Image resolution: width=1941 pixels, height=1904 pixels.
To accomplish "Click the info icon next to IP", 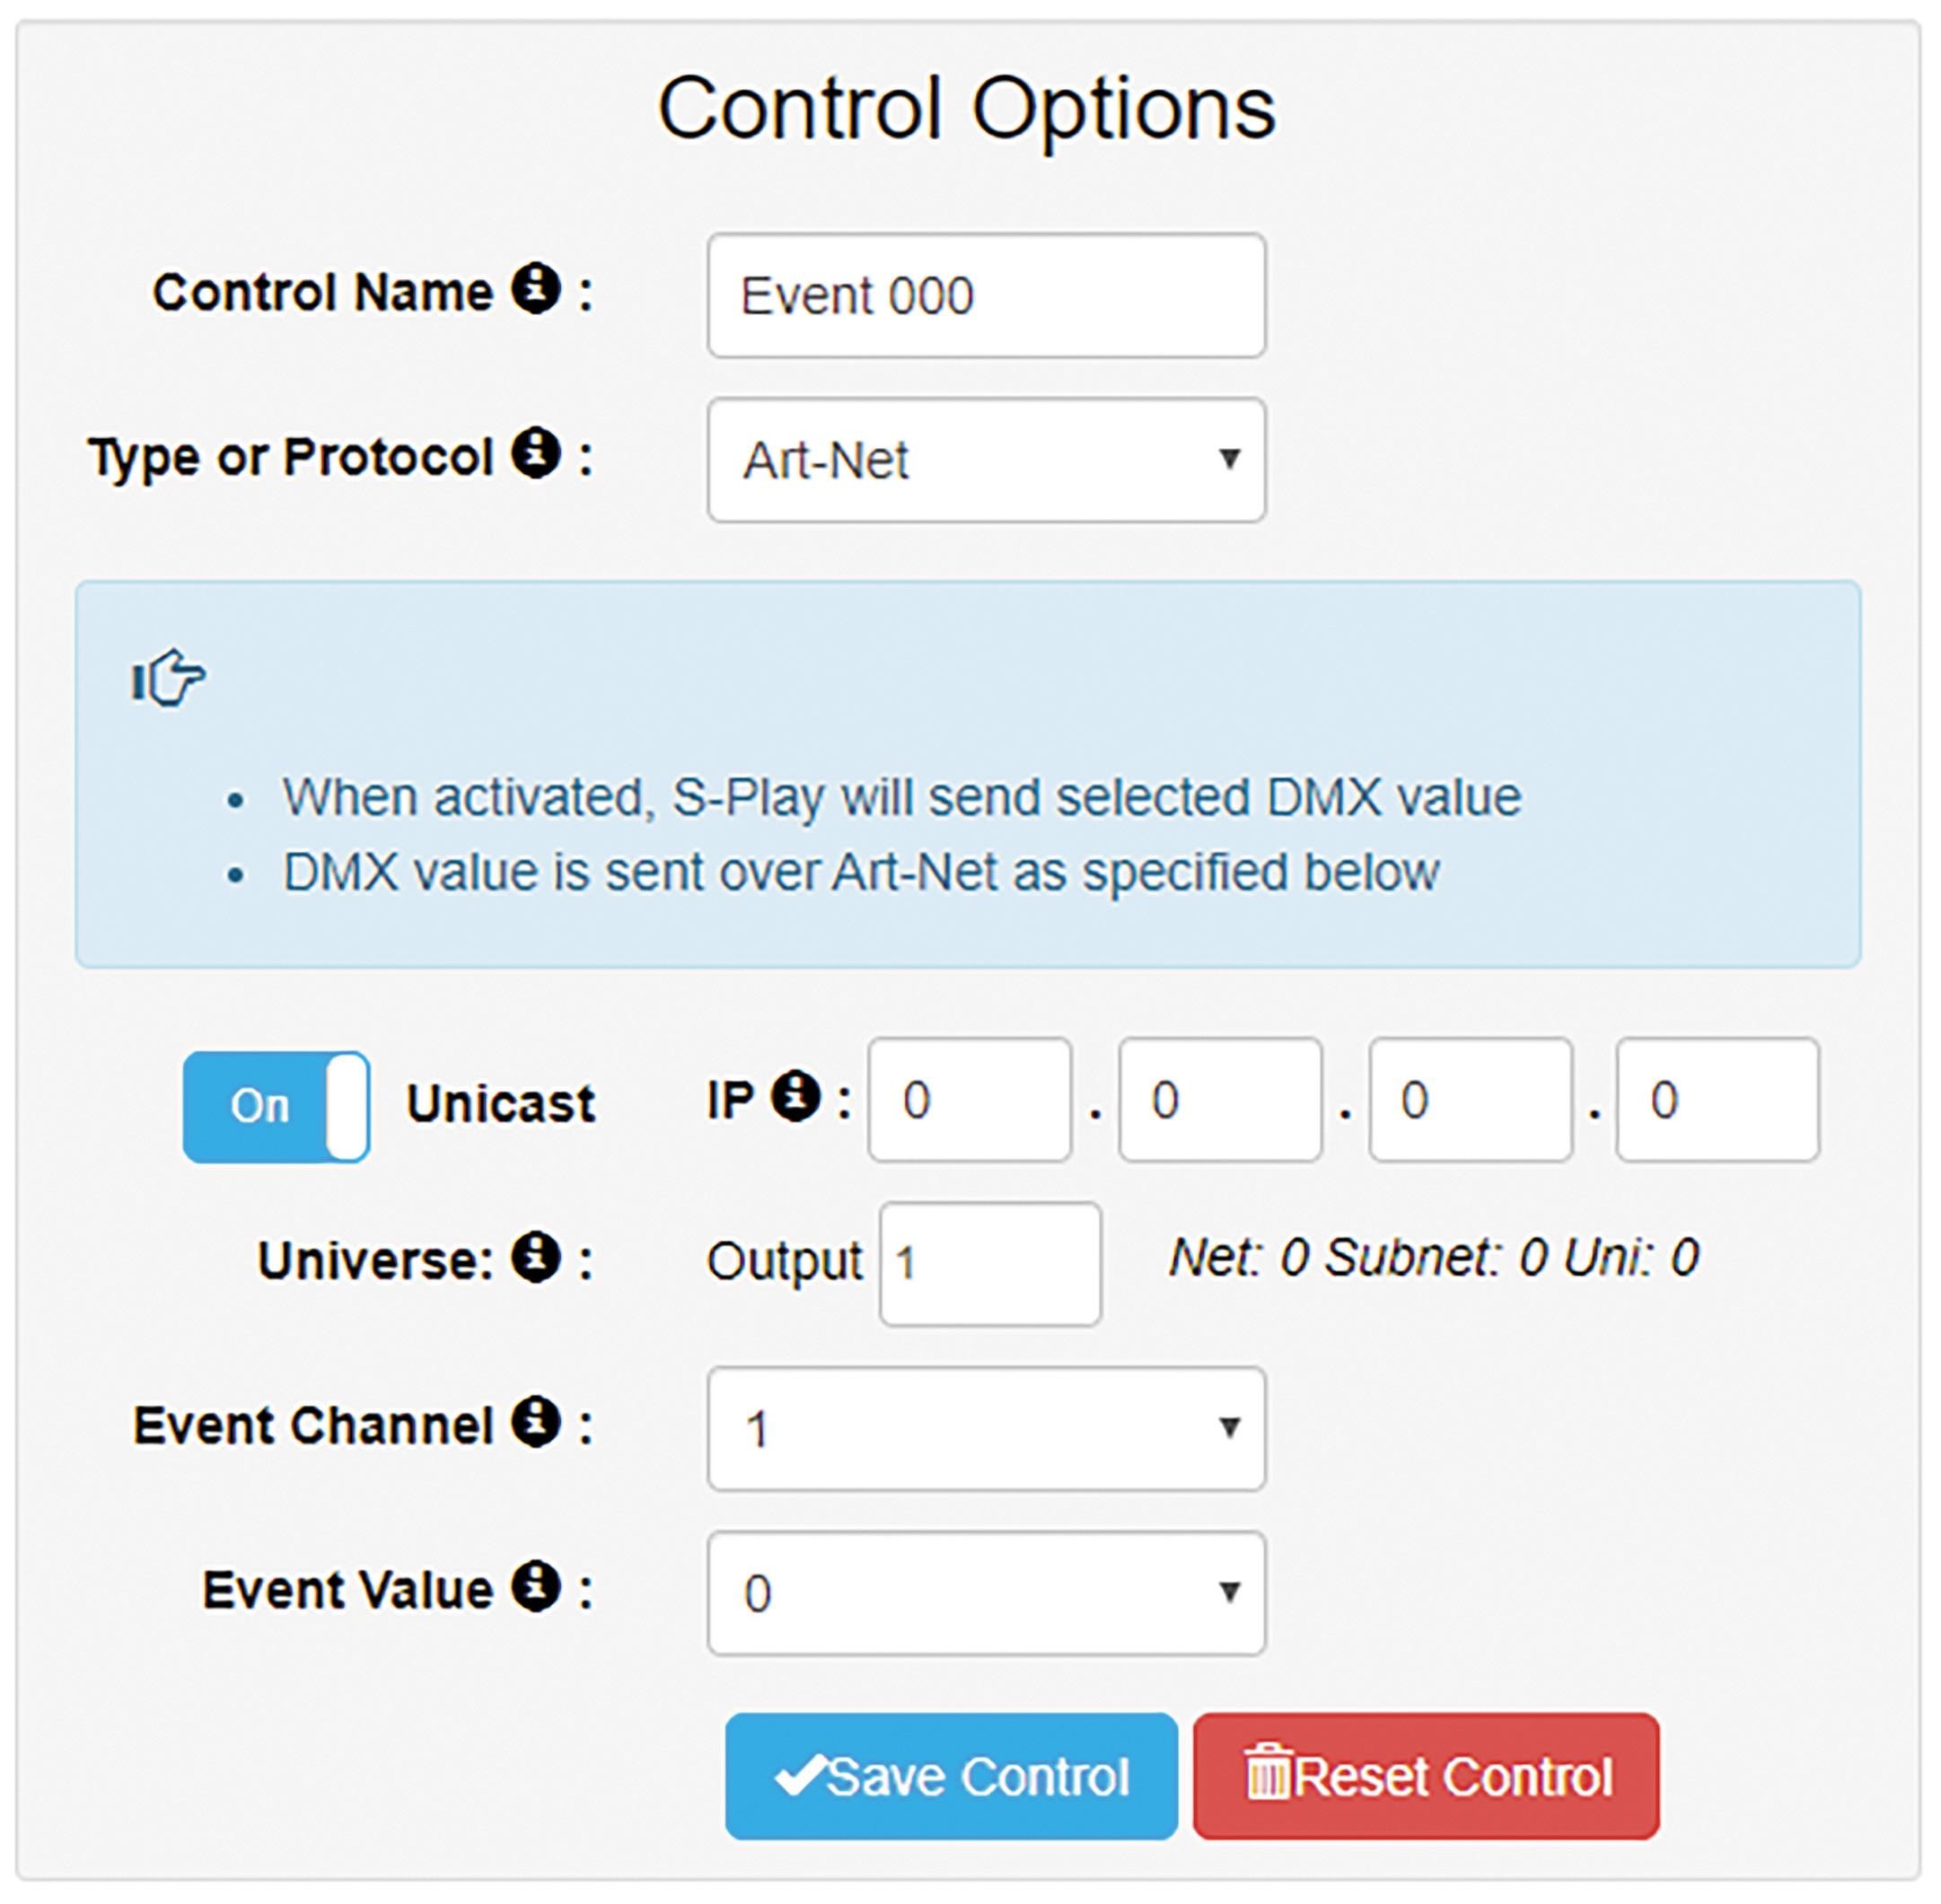I will pos(796,1097).
